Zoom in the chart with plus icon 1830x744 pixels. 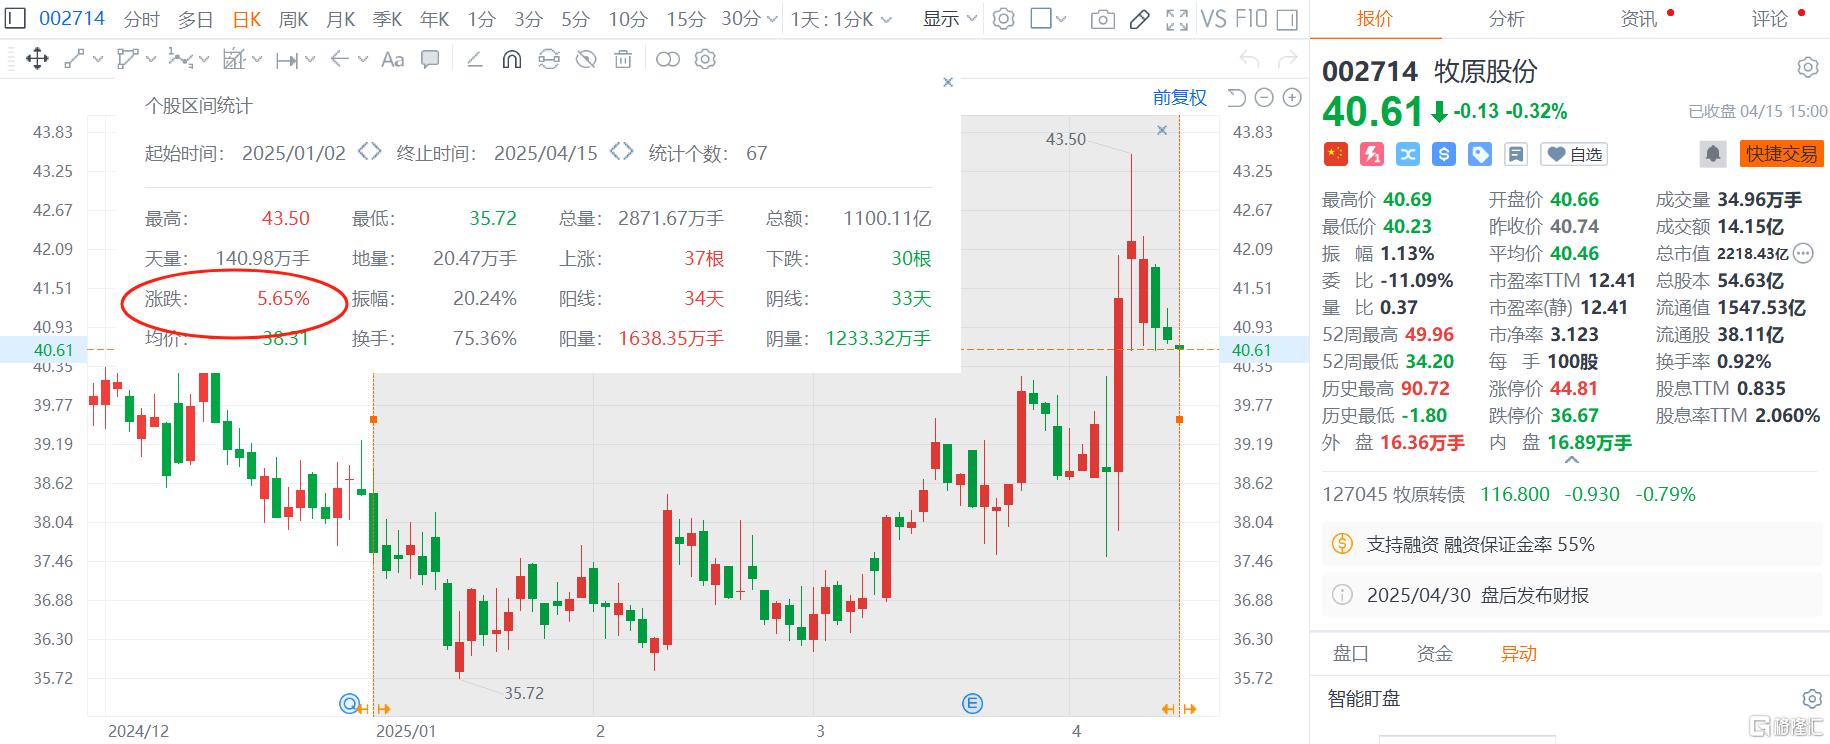click(1292, 97)
